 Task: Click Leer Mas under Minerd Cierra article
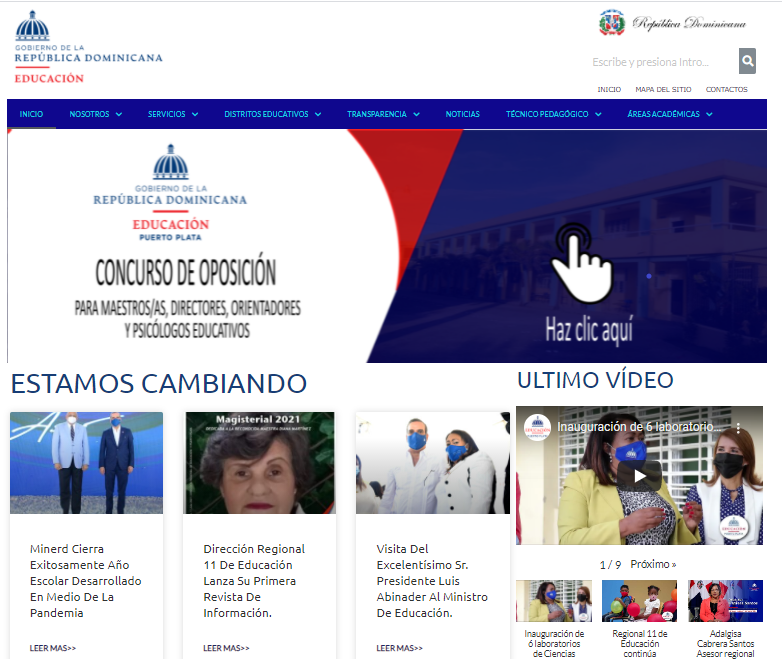(x=52, y=648)
